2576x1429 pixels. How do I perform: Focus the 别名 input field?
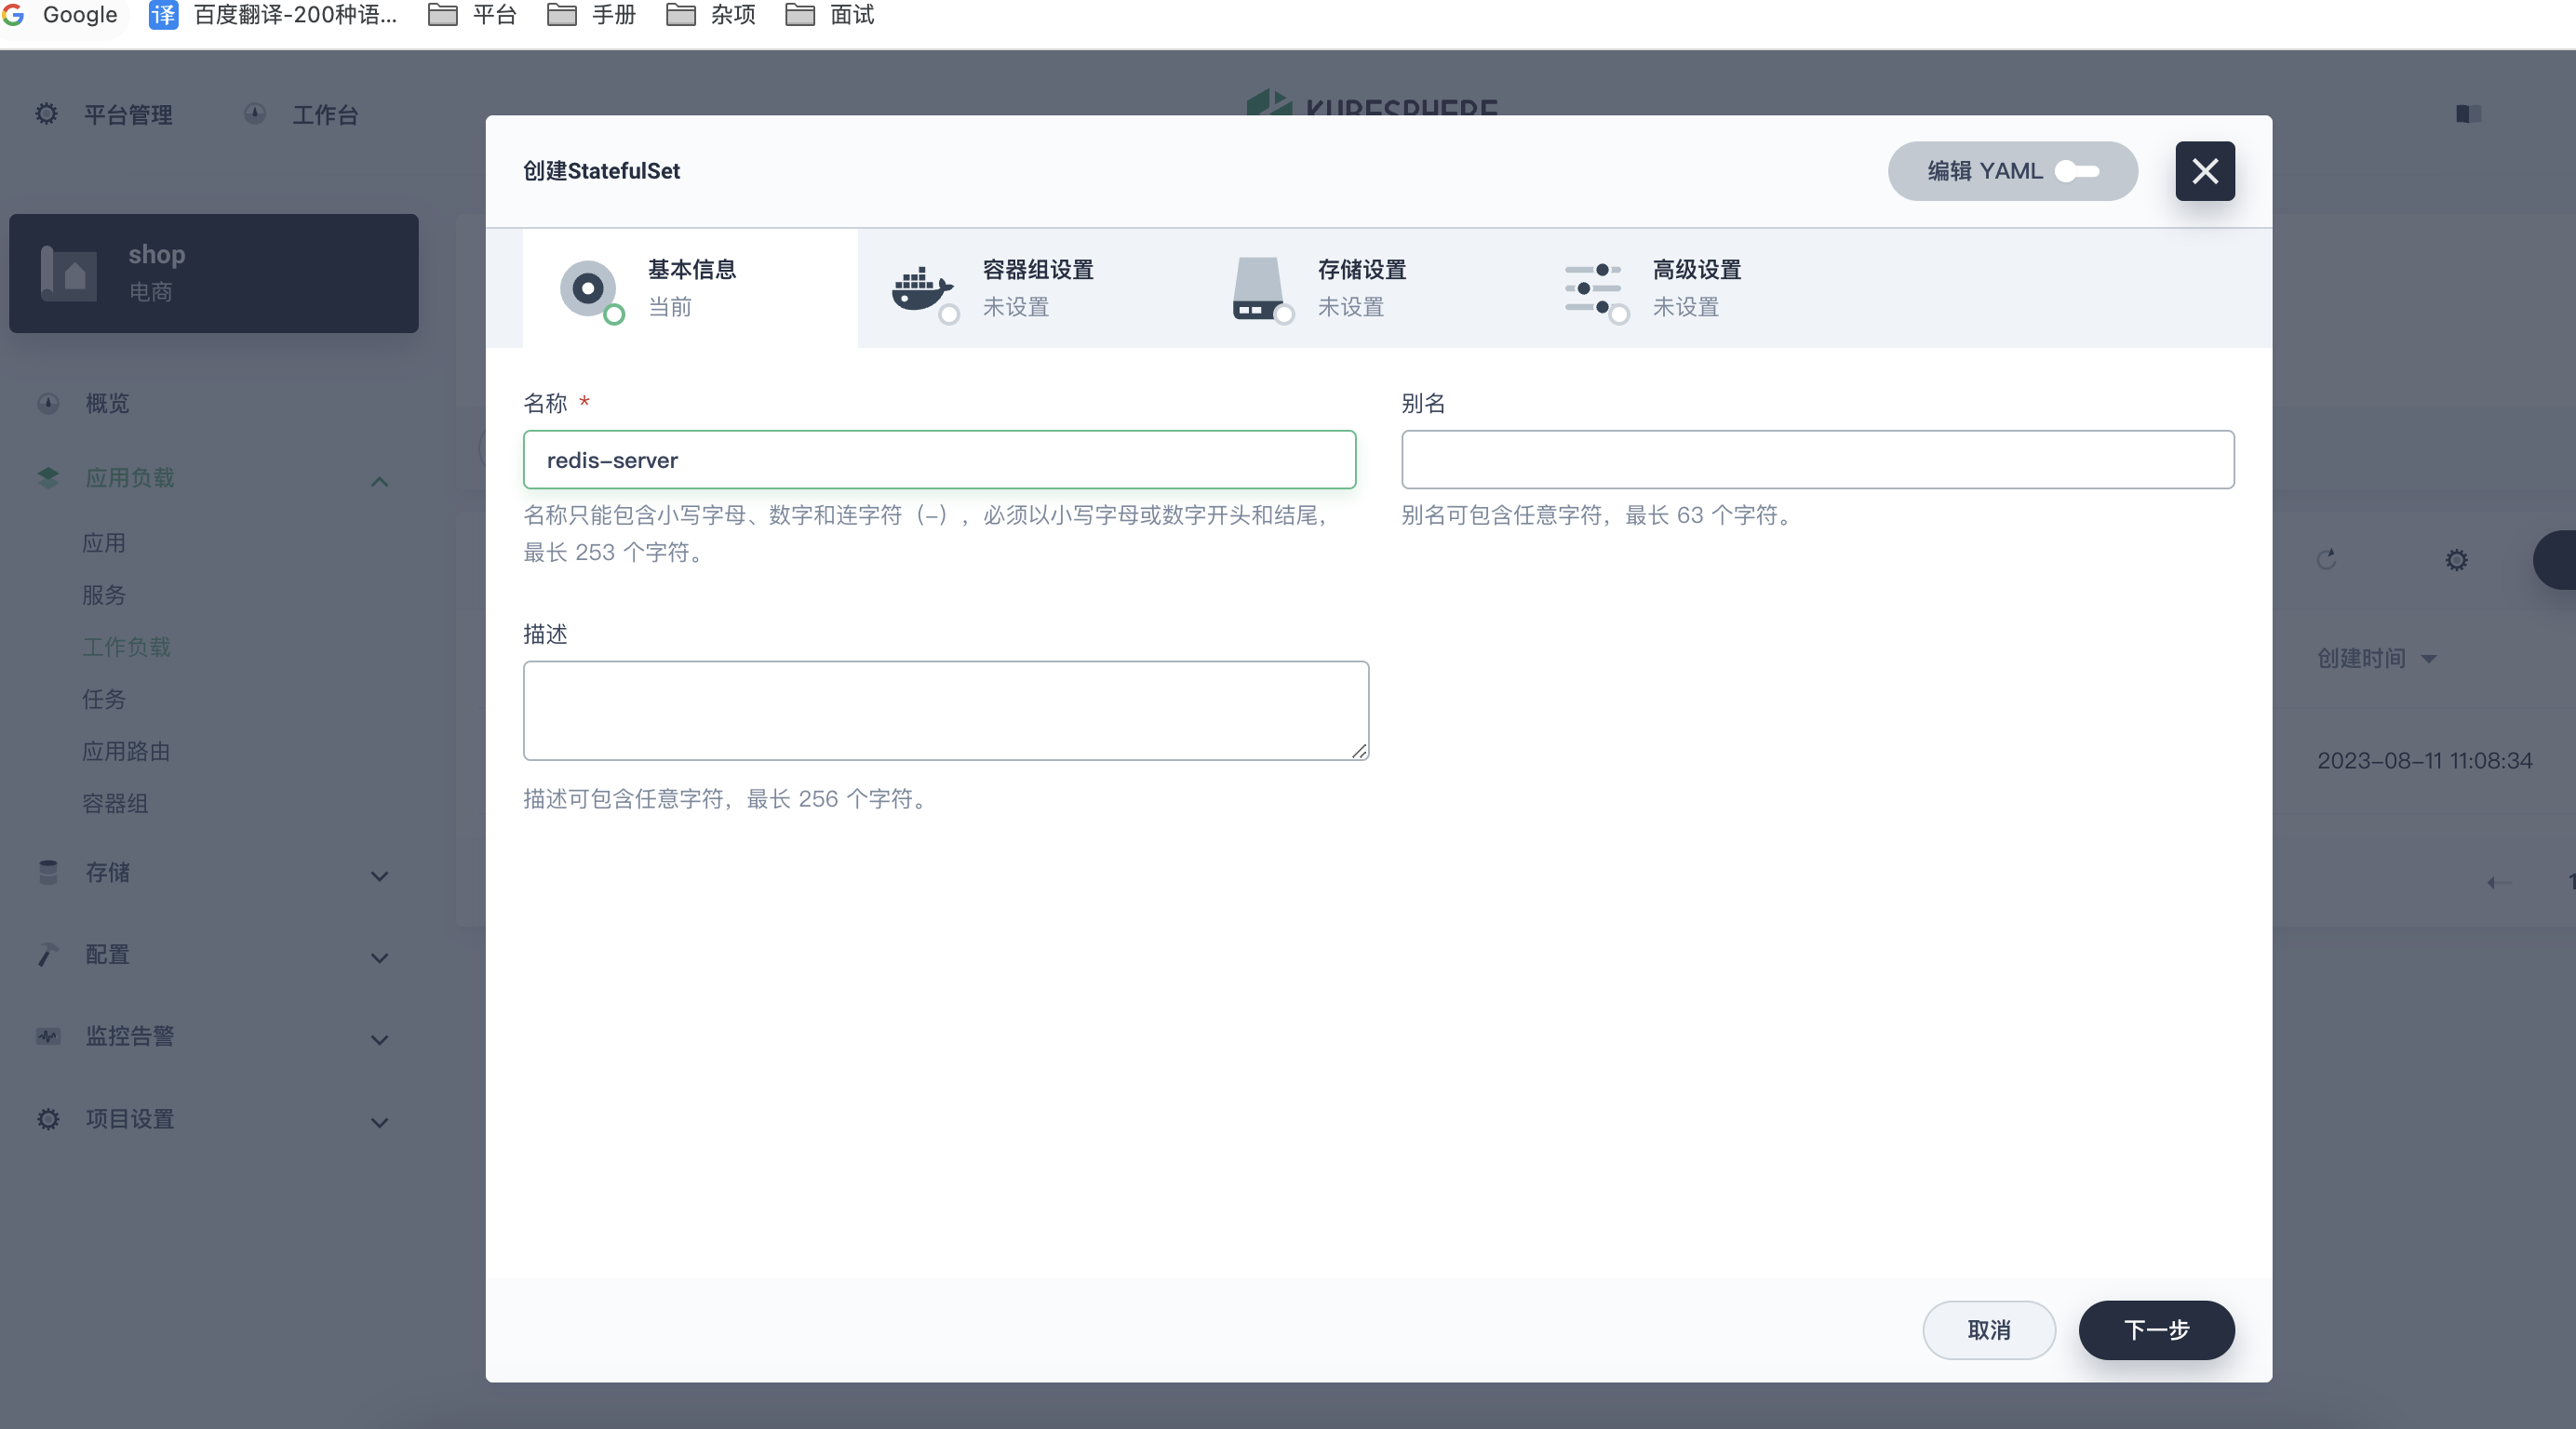click(1817, 460)
